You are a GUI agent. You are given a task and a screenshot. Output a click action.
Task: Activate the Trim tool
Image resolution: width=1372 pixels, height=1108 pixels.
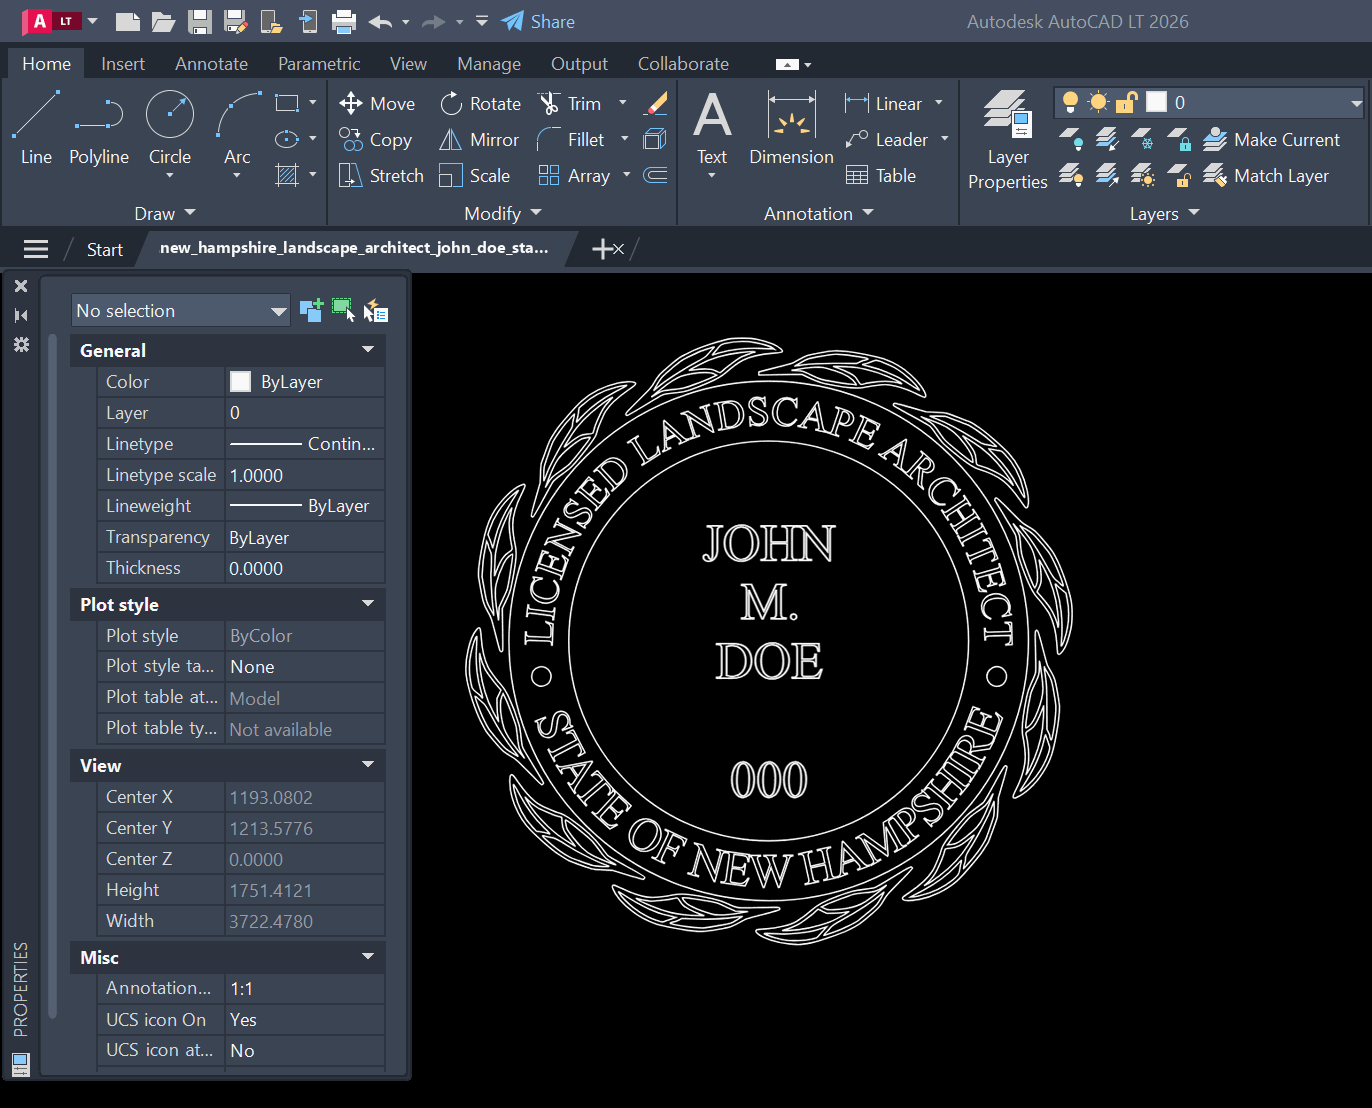coord(570,104)
